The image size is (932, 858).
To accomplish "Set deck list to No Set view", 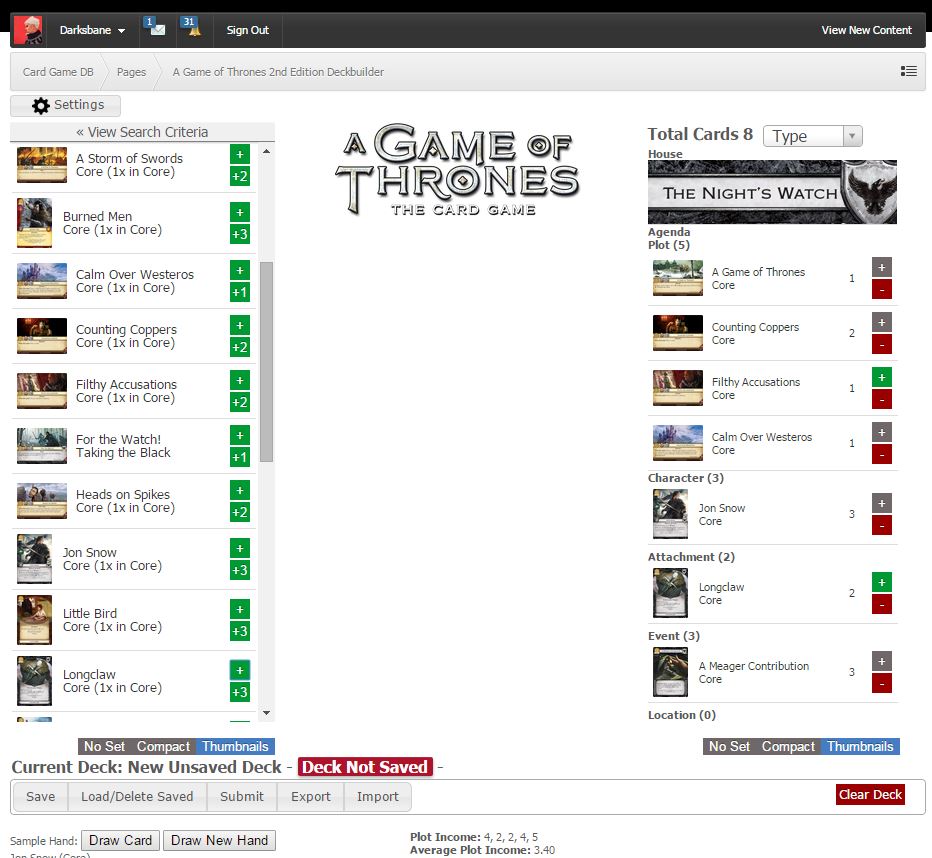I will click(729, 746).
